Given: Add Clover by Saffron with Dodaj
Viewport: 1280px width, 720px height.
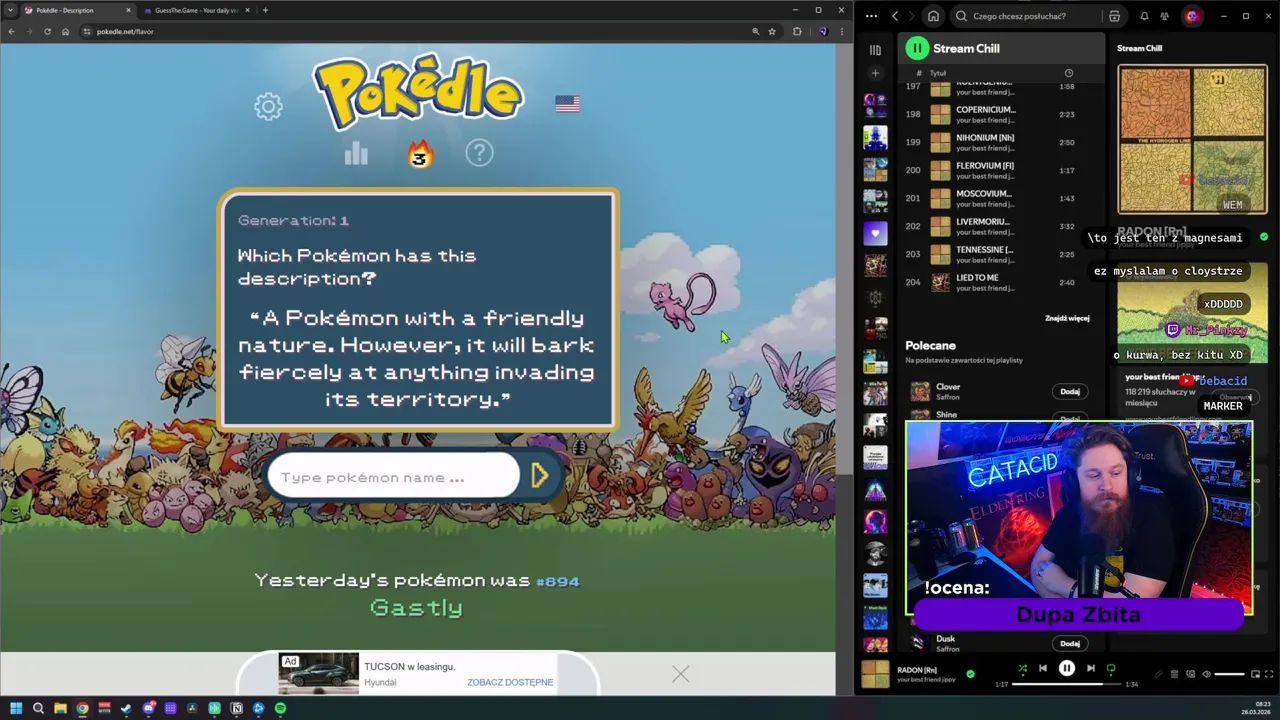Looking at the screenshot, I should click(1070, 391).
